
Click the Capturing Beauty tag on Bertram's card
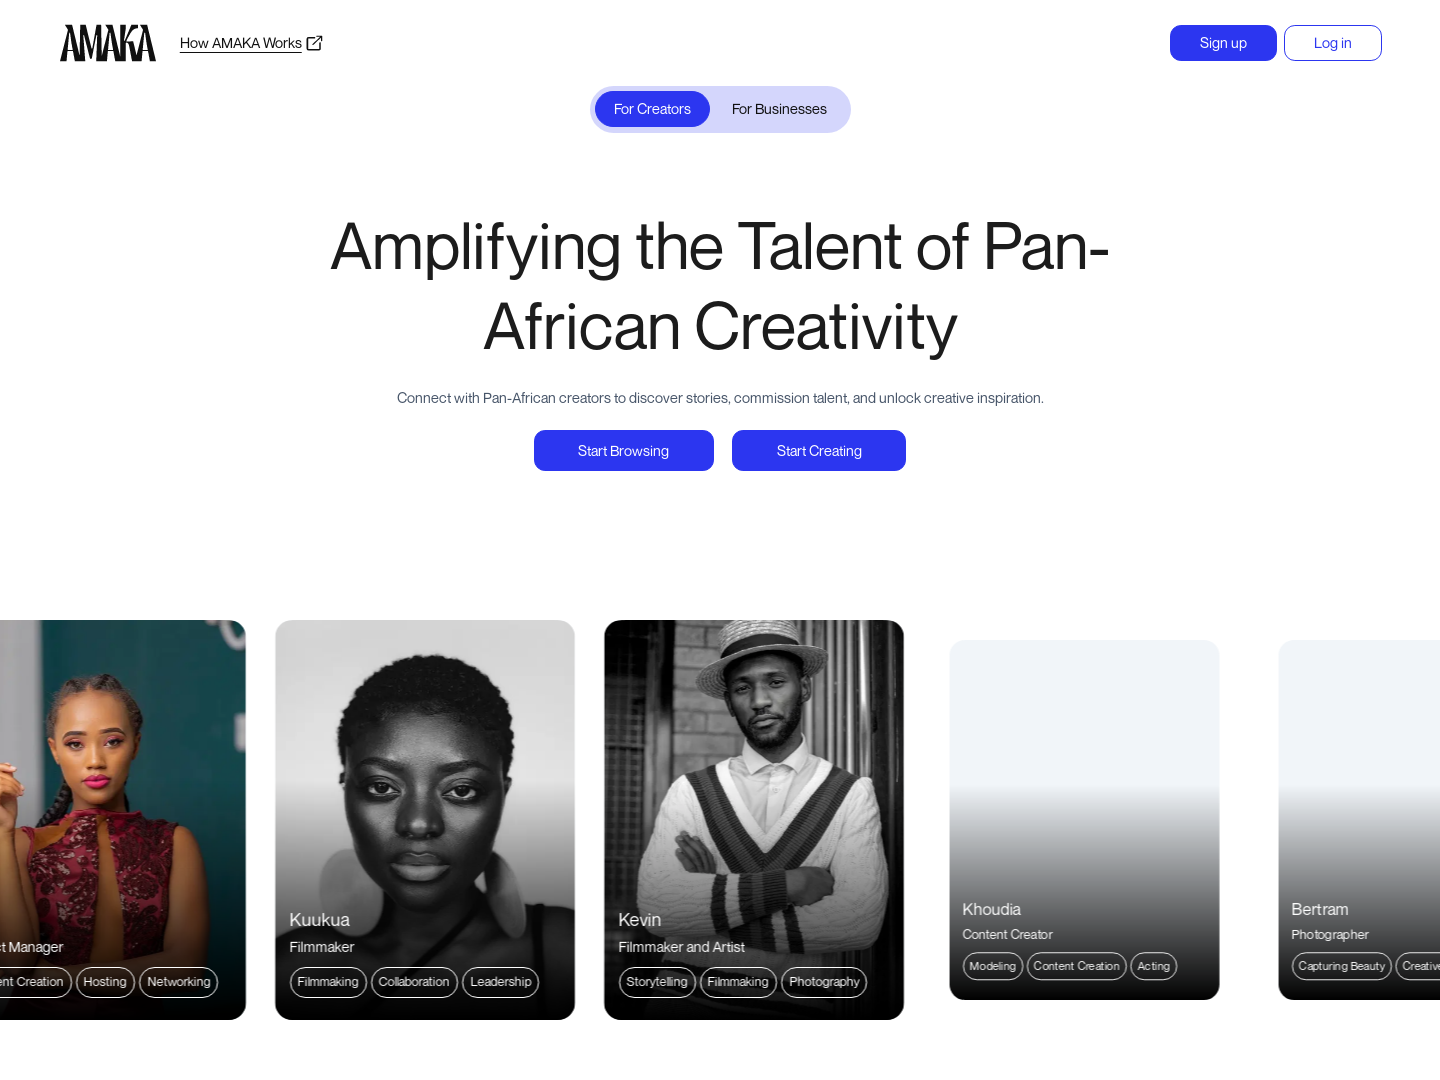click(x=1341, y=966)
